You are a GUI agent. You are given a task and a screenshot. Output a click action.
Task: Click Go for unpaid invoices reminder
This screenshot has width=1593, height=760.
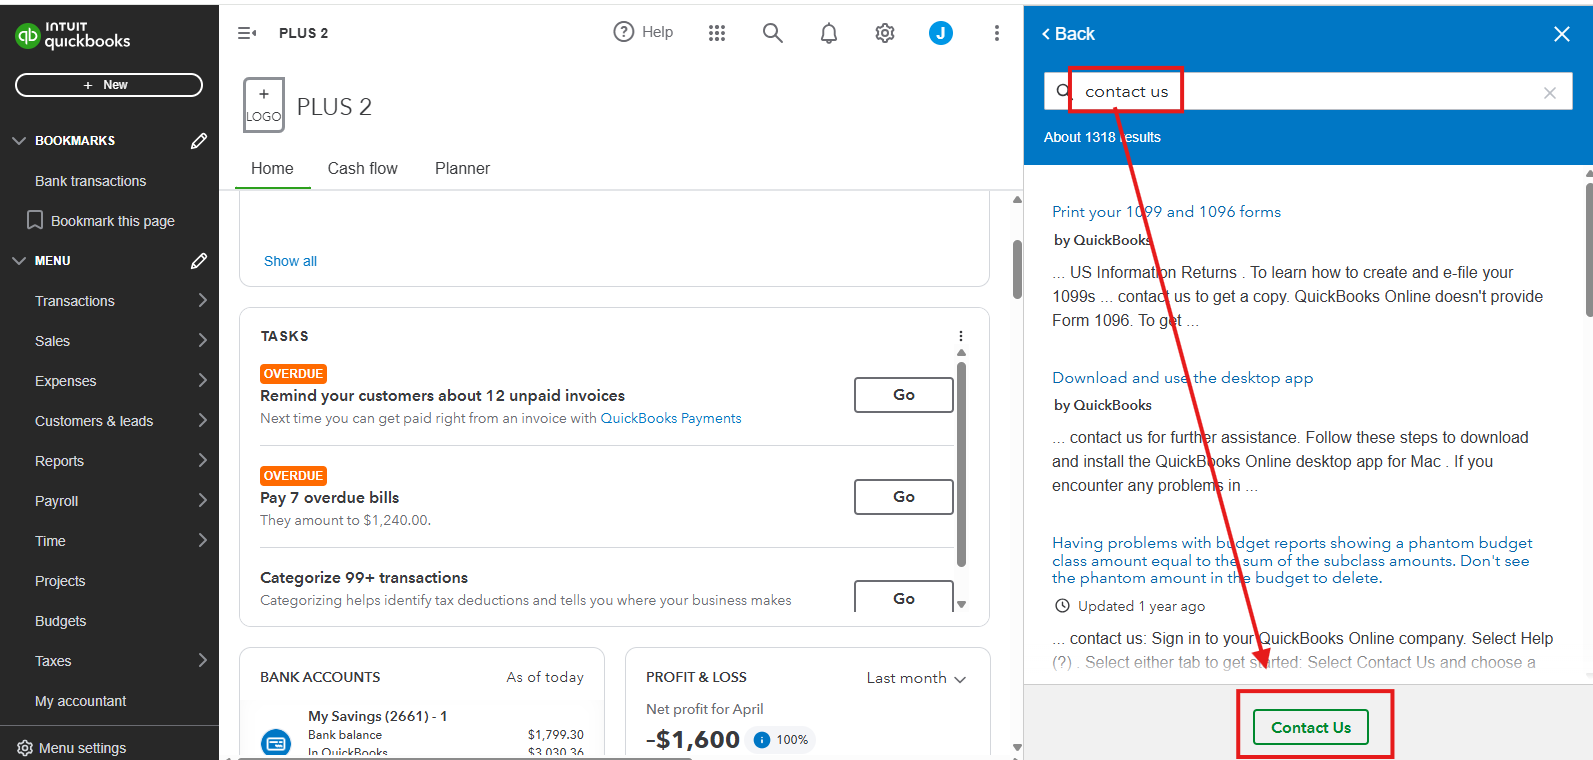click(904, 395)
